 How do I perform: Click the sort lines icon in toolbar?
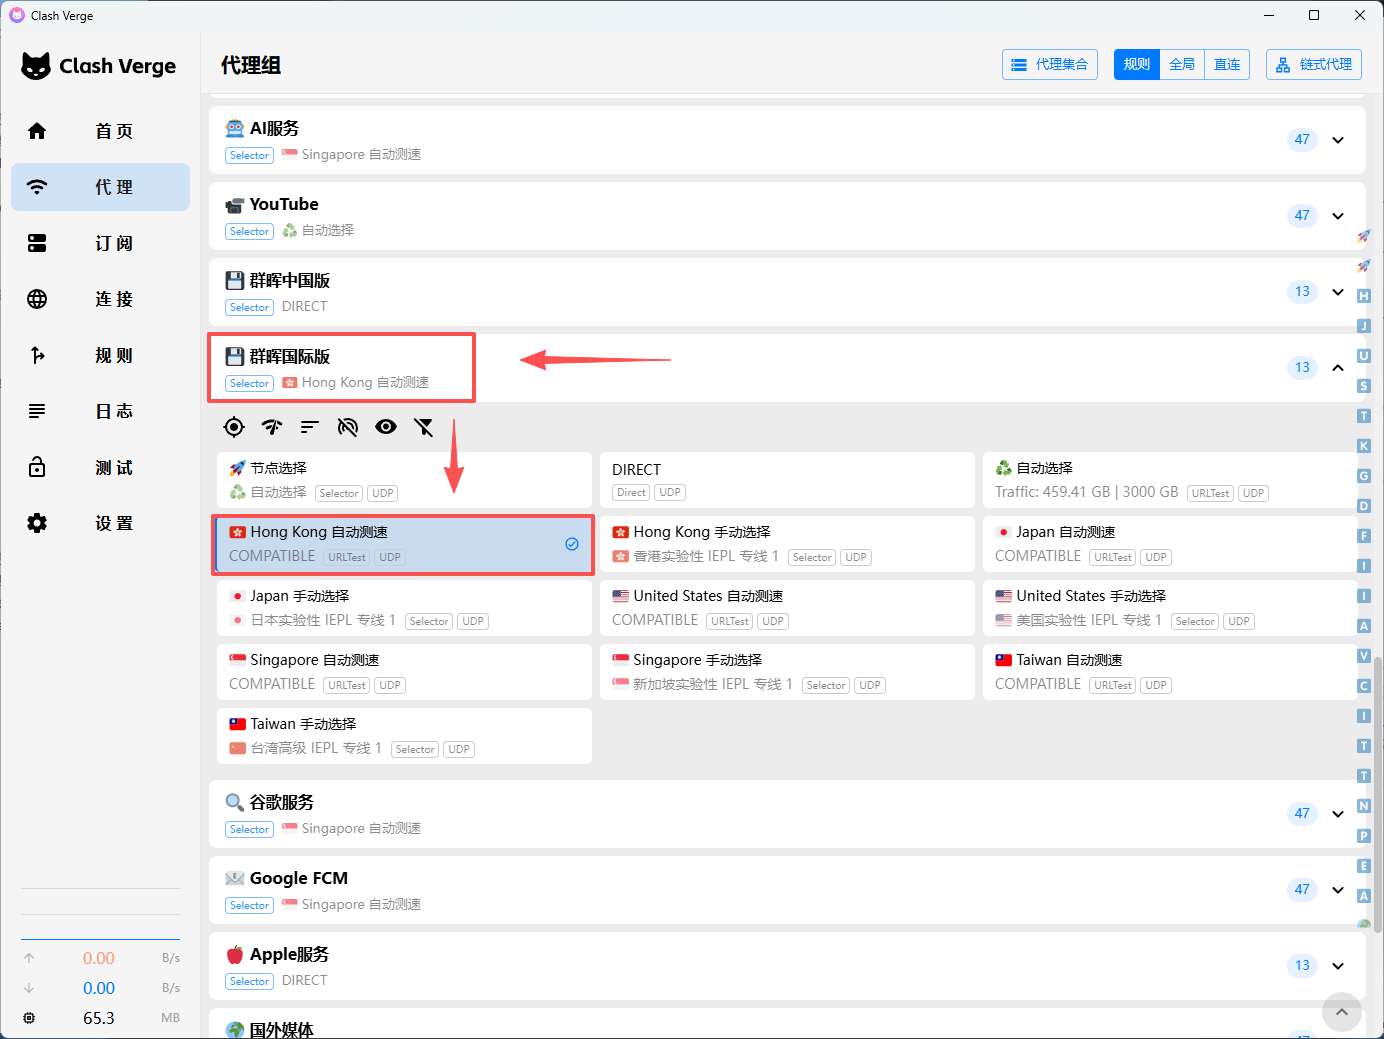click(x=310, y=427)
